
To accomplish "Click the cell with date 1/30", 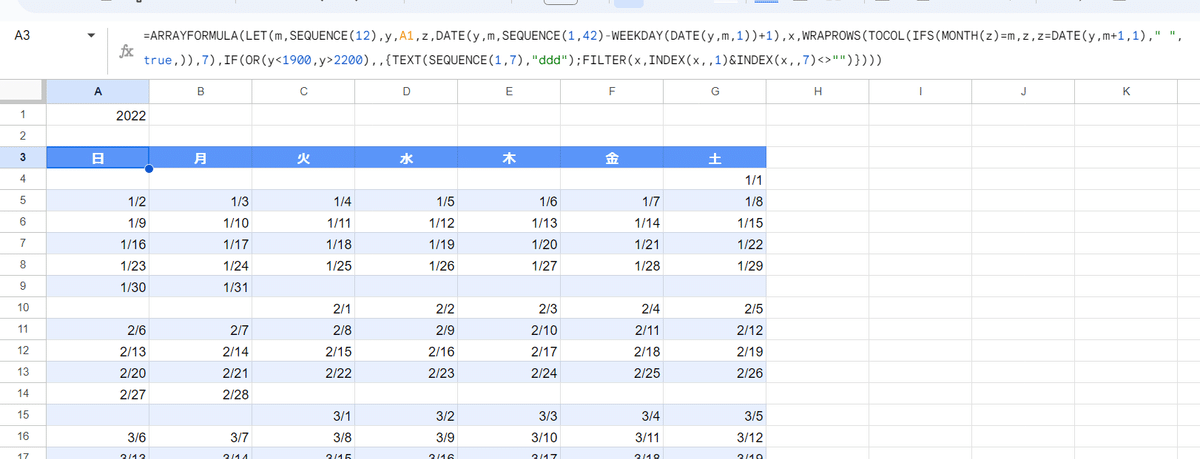I will click(x=98, y=287).
